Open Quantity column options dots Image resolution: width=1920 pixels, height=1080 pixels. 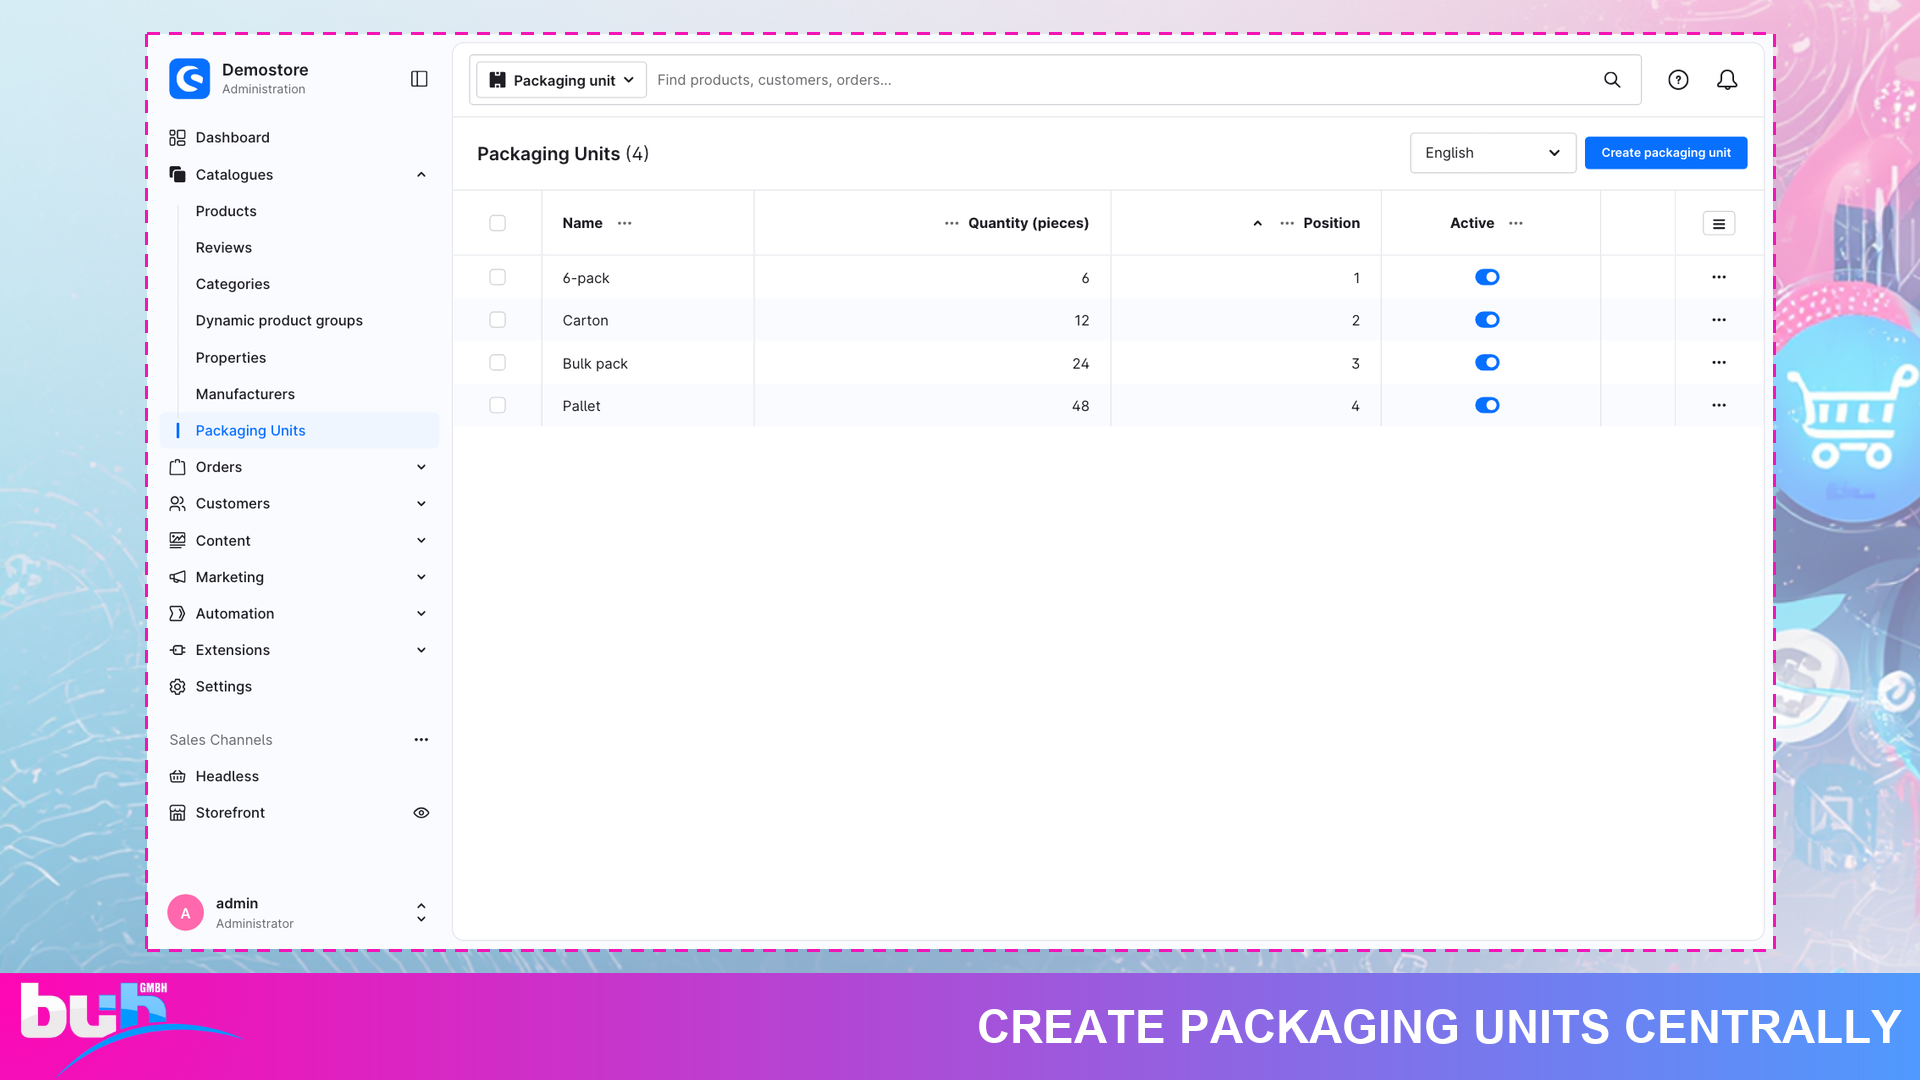(952, 223)
